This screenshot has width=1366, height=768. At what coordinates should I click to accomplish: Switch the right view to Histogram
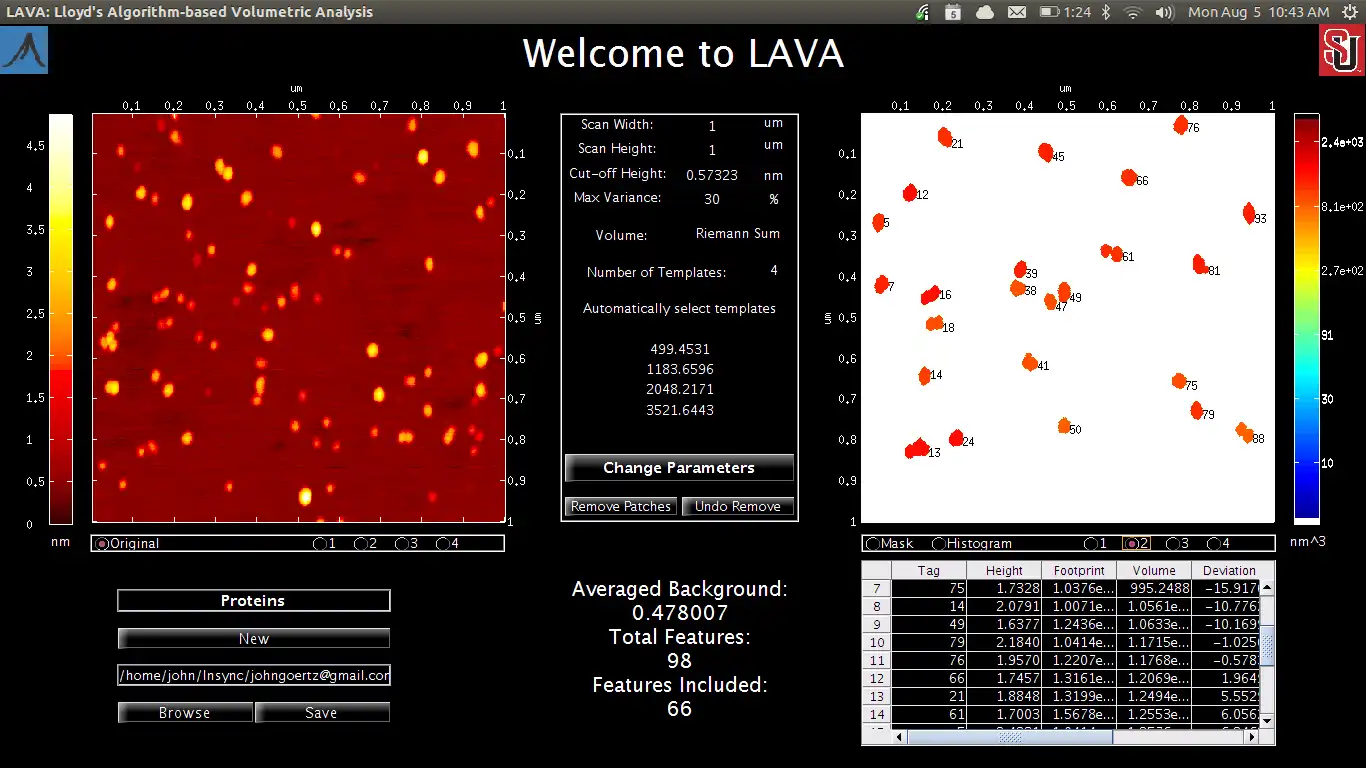coord(939,544)
